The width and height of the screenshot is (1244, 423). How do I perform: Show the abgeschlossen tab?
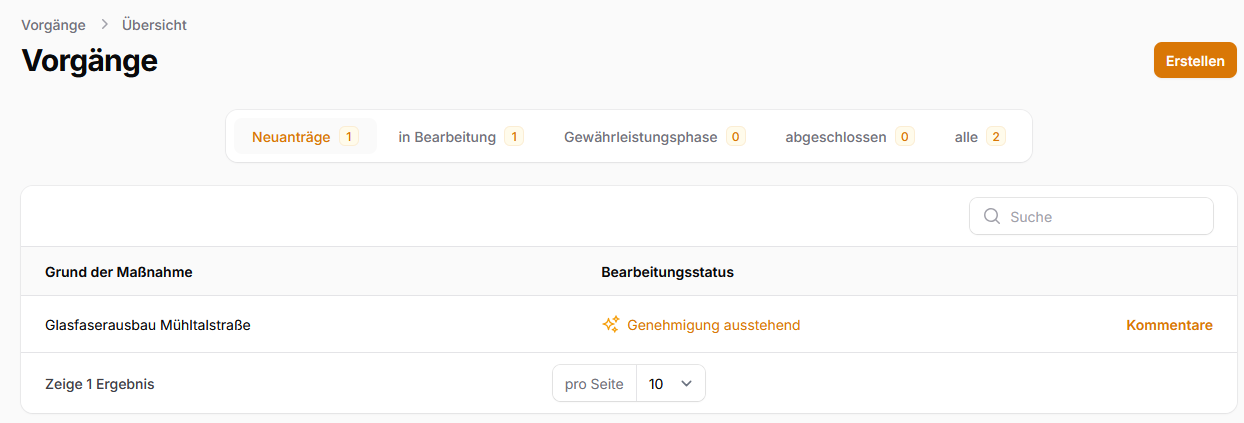pos(836,137)
